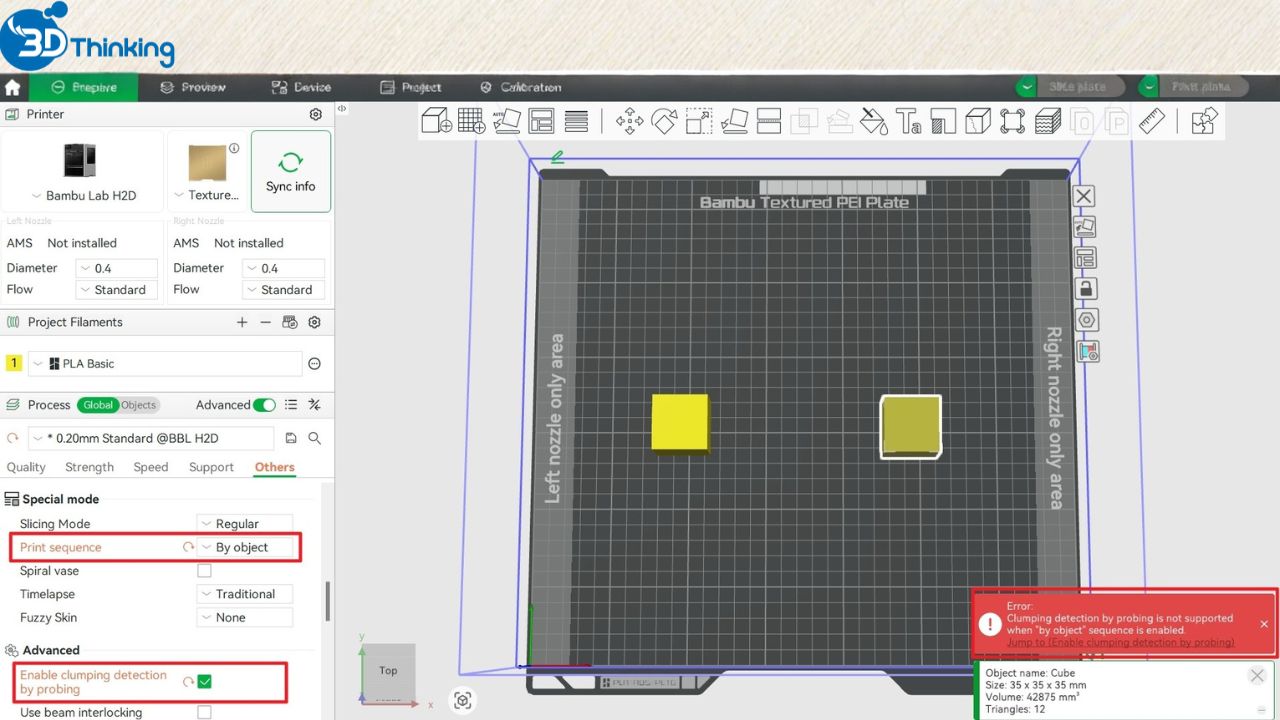The image size is (1280, 720).
Task: Lock the plate with padlock icon
Action: [x=1085, y=289]
